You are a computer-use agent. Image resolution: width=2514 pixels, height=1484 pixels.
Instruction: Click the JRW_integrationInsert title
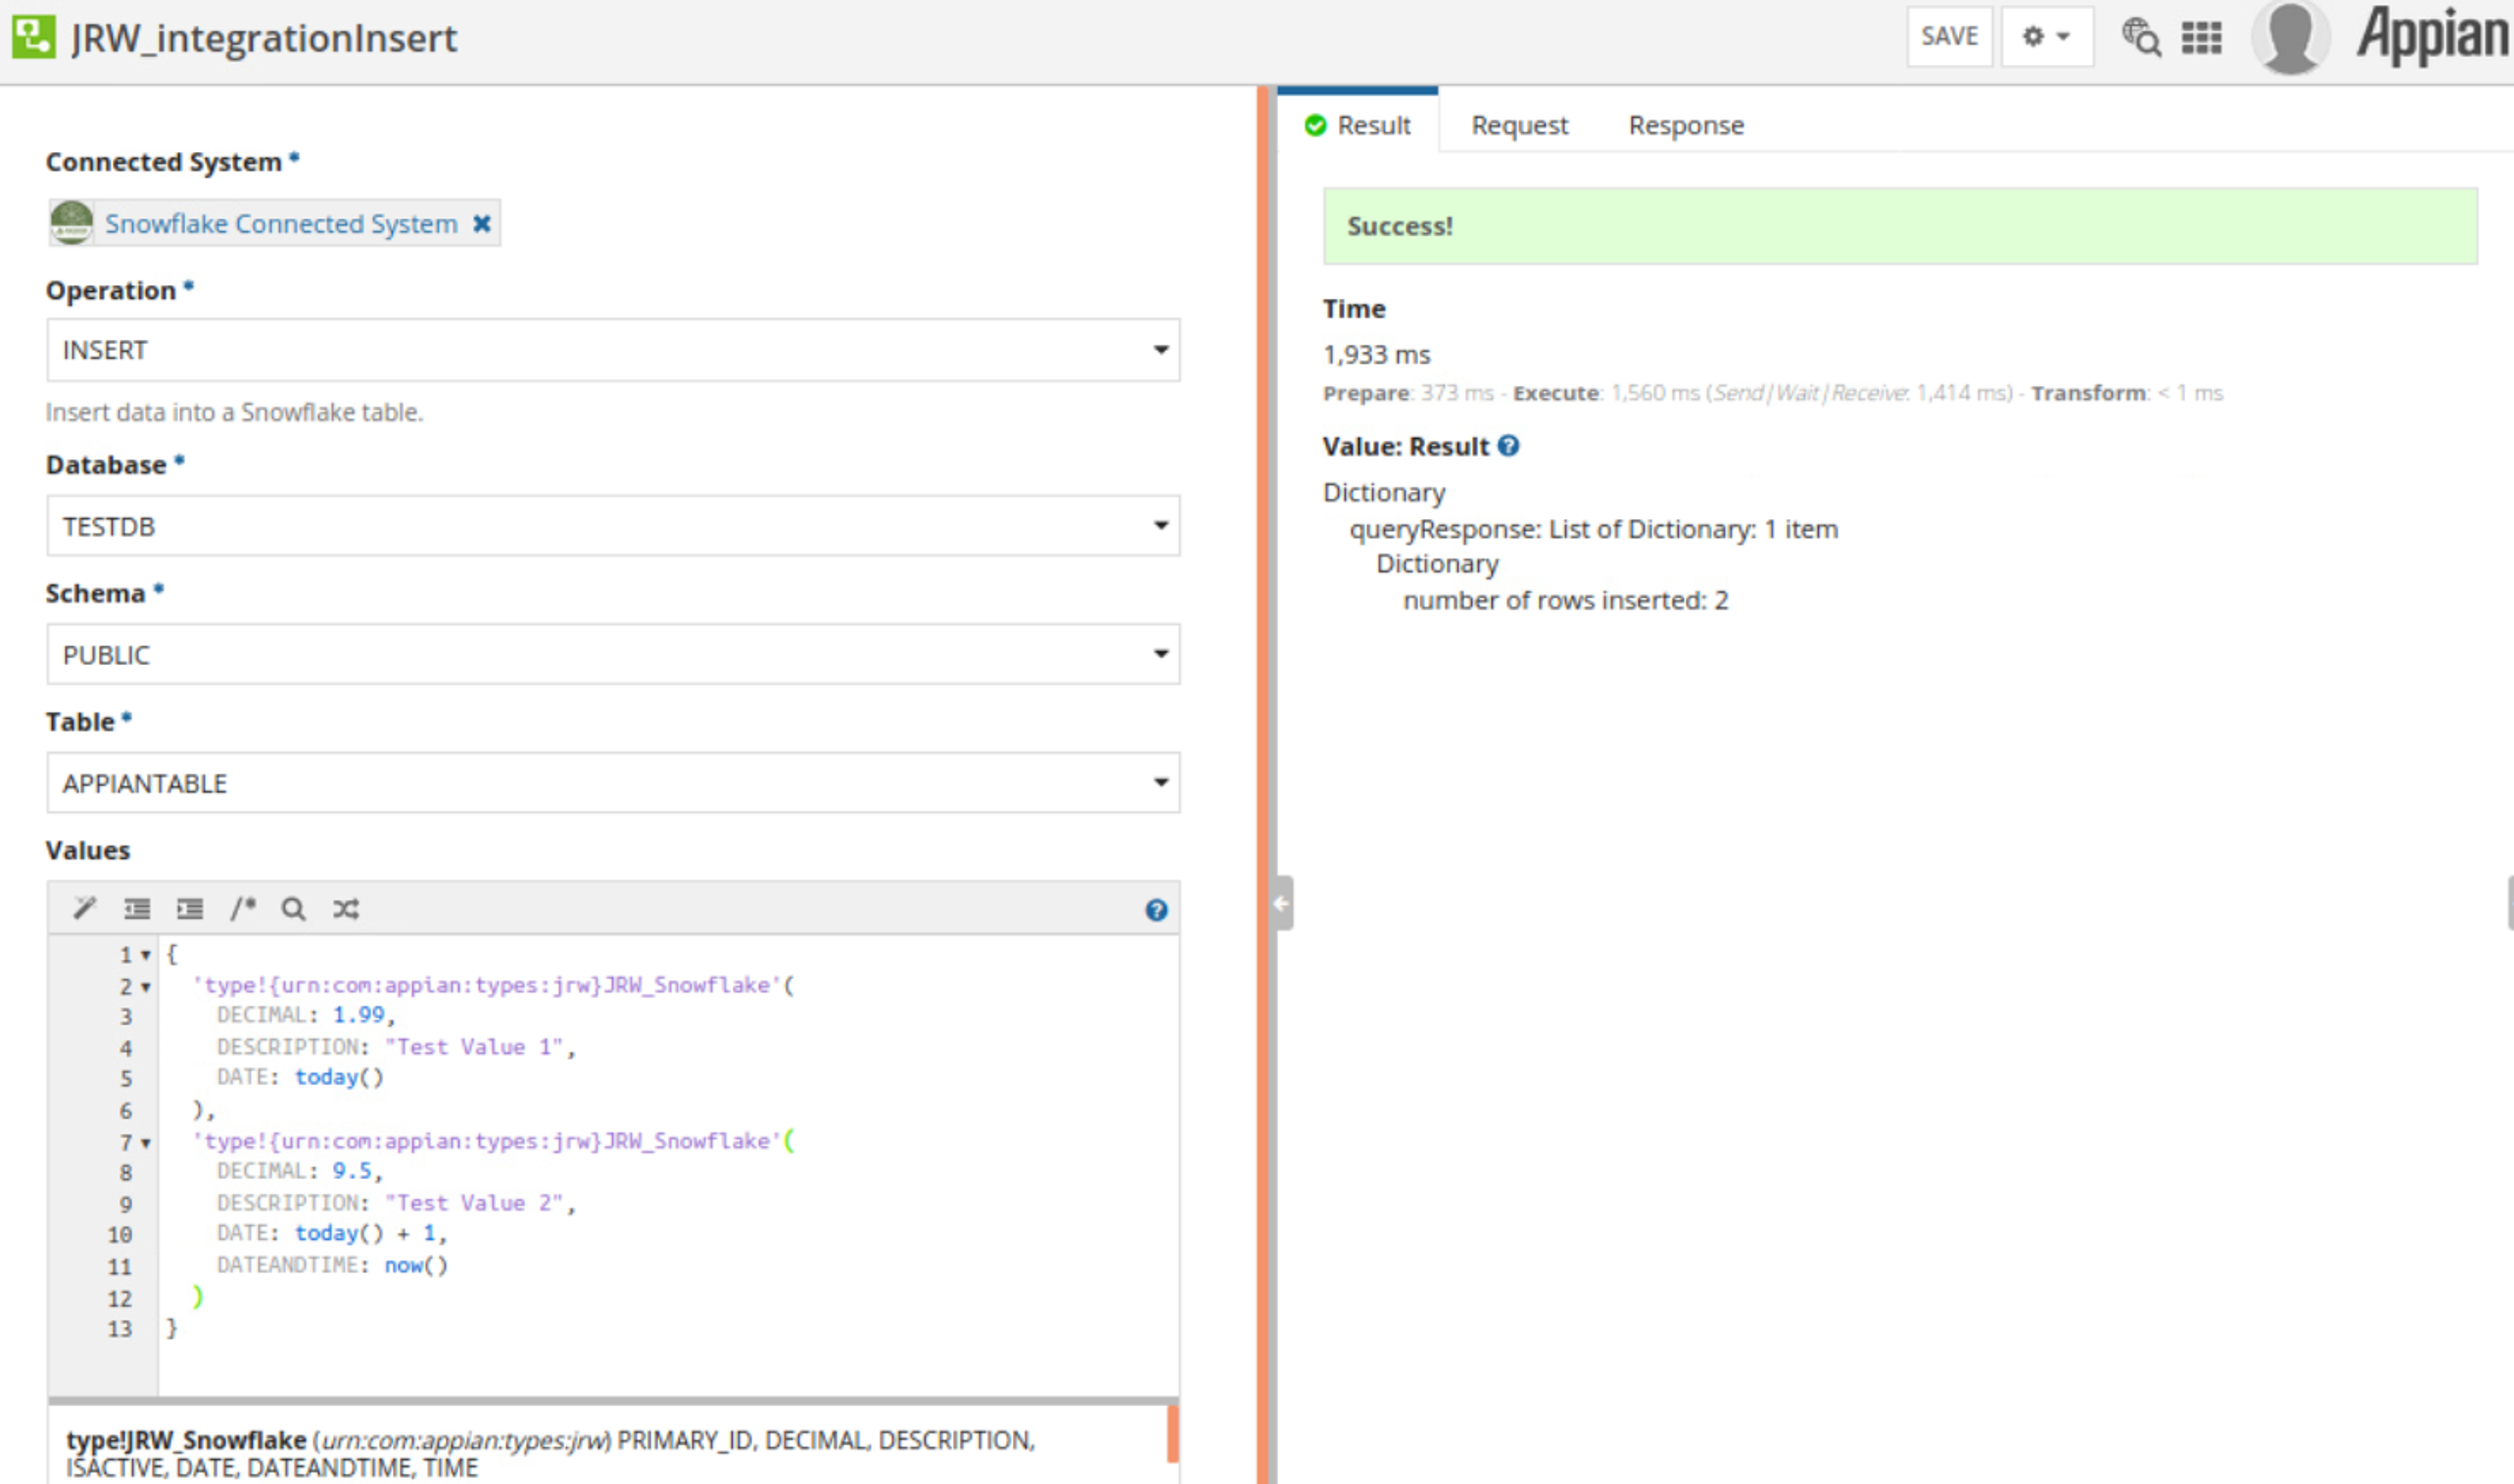click(264, 38)
